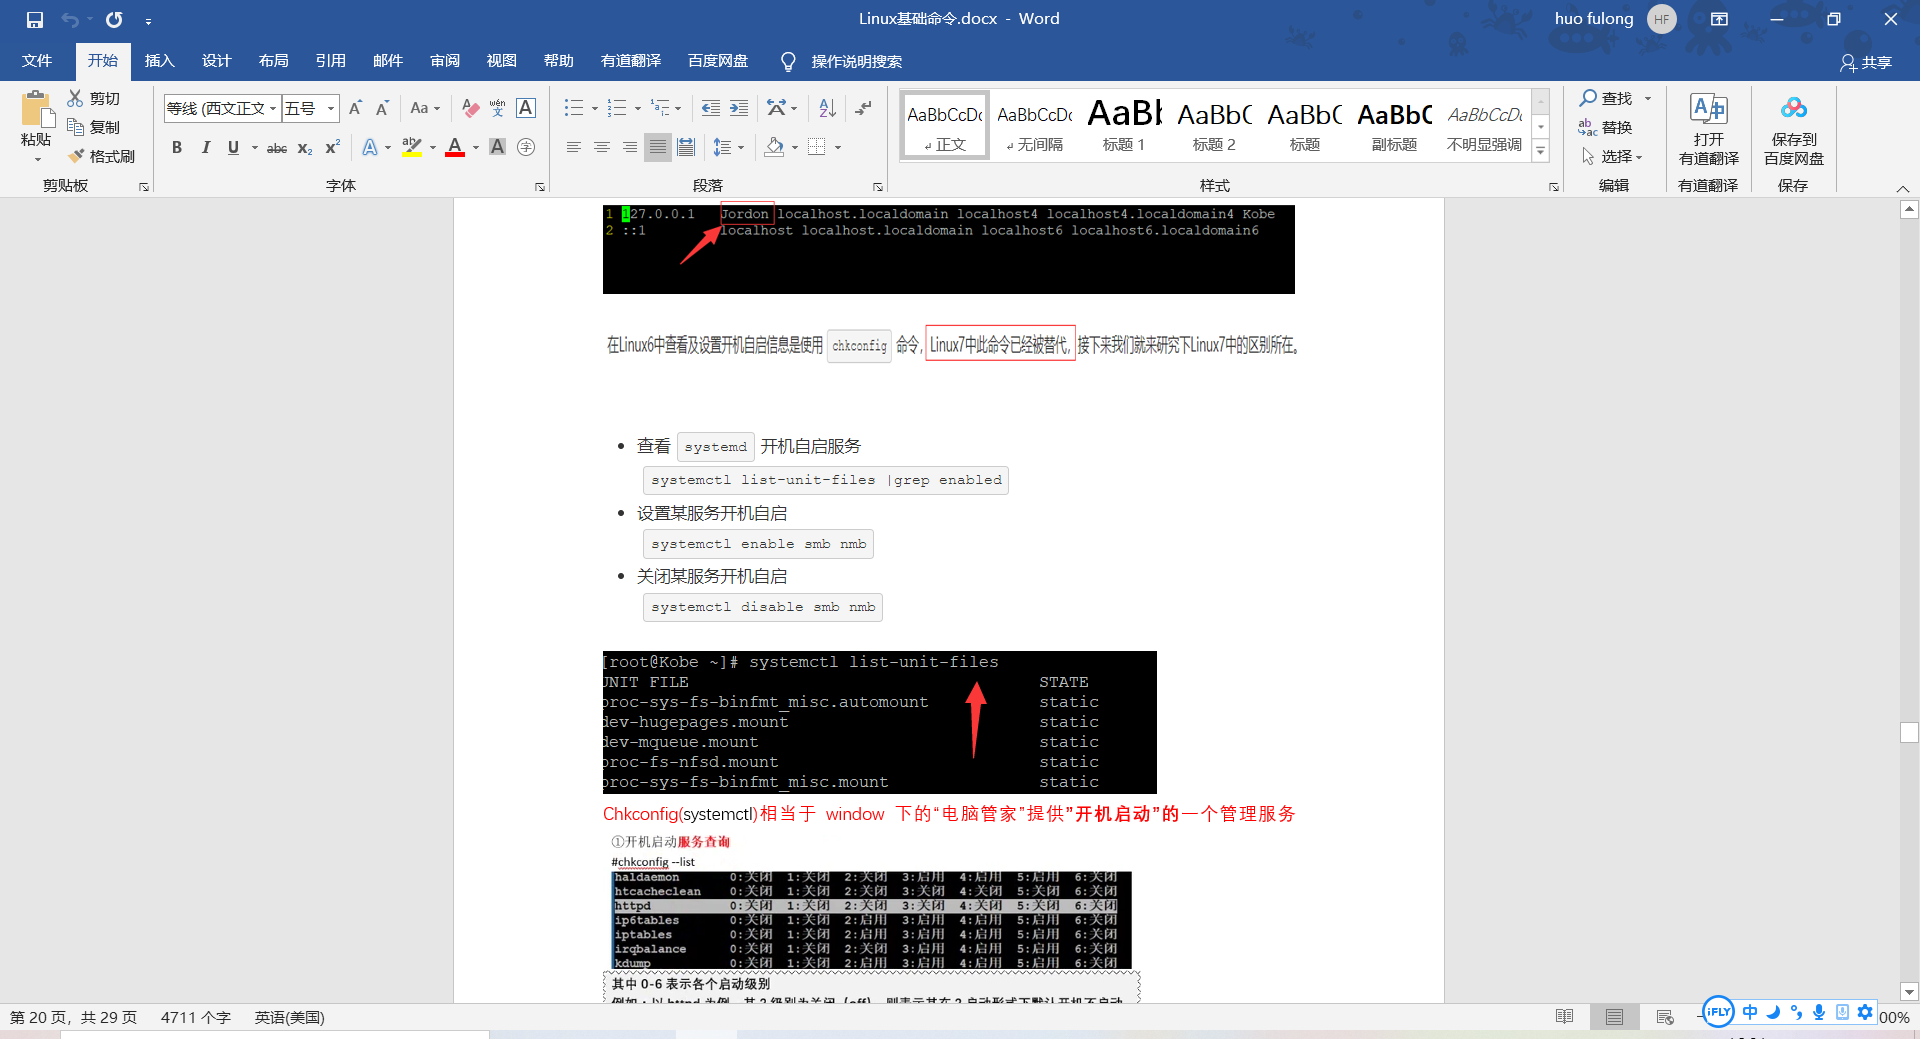The width and height of the screenshot is (1920, 1039).
Task: Open the font color dropdown arrow
Action: tap(476, 148)
